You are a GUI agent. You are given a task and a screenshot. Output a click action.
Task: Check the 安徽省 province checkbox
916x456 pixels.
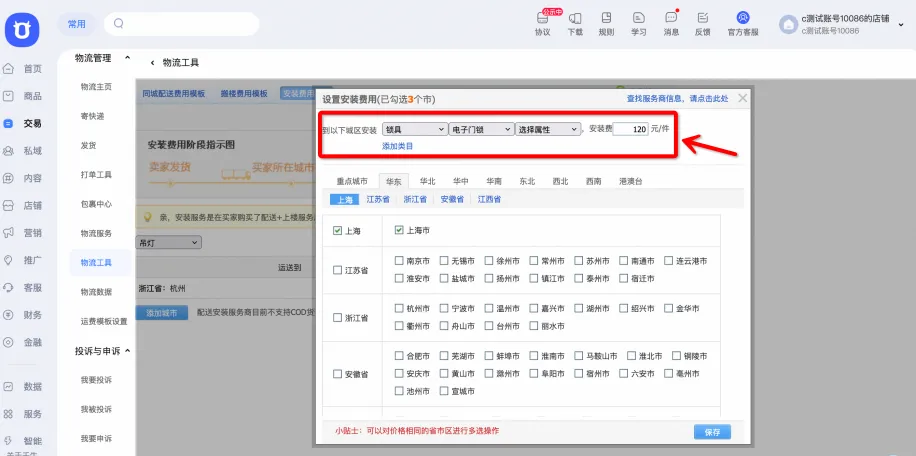337,374
